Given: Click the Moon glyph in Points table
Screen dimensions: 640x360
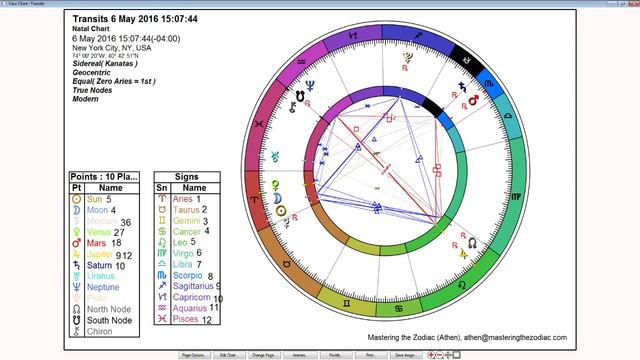Looking at the screenshot, I should point(76,210).
